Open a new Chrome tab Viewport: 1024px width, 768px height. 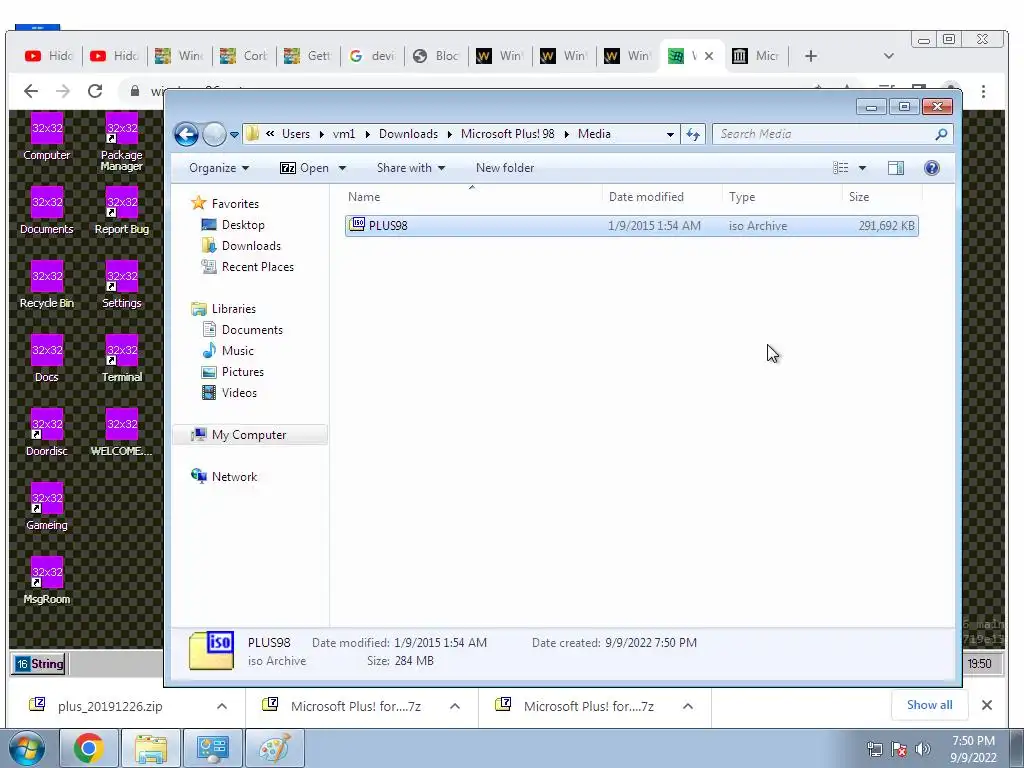click(x=810, y=56)
